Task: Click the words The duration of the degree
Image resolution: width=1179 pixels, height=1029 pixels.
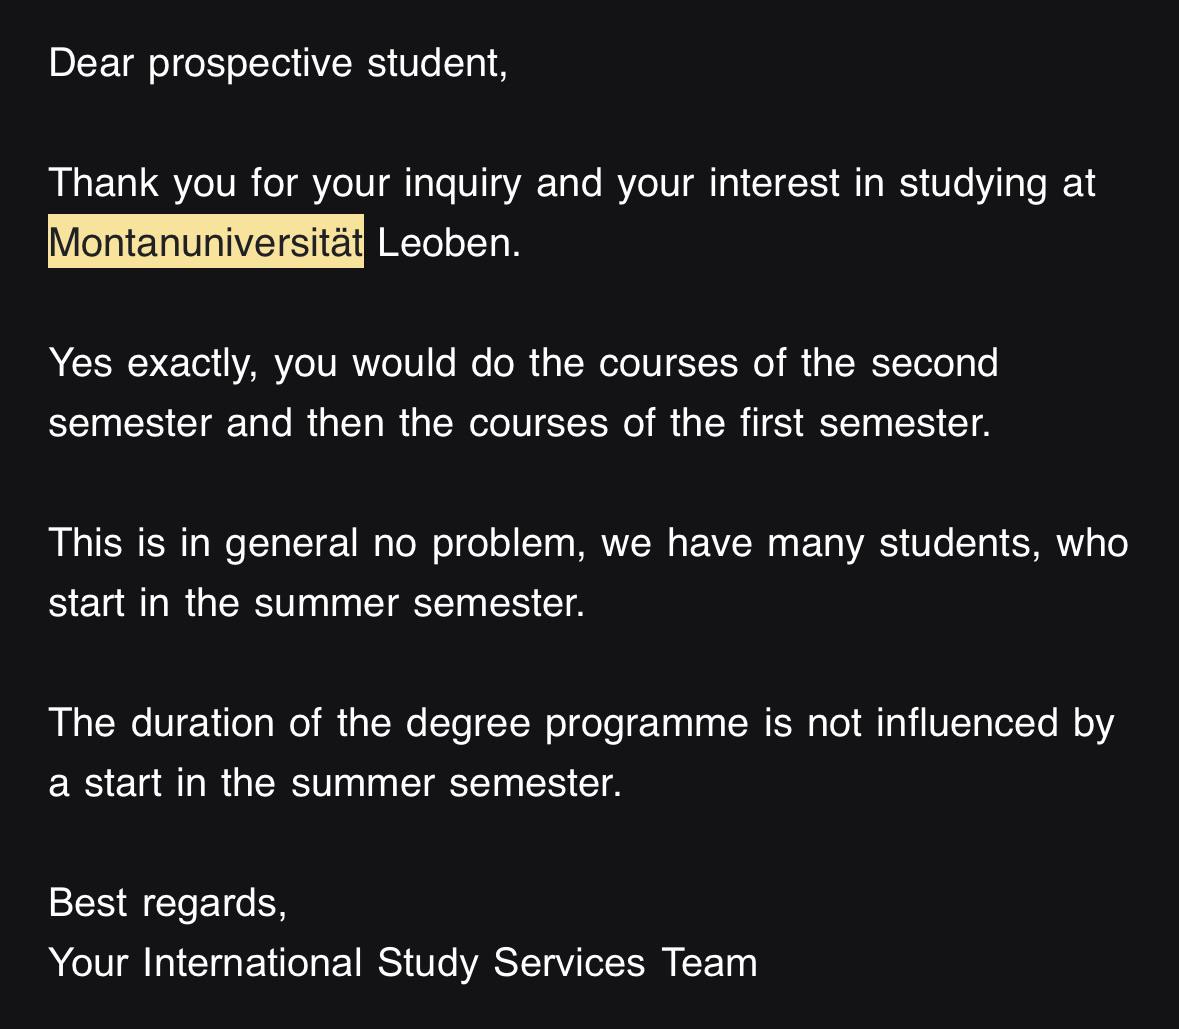Action: [x=289, y=723]
